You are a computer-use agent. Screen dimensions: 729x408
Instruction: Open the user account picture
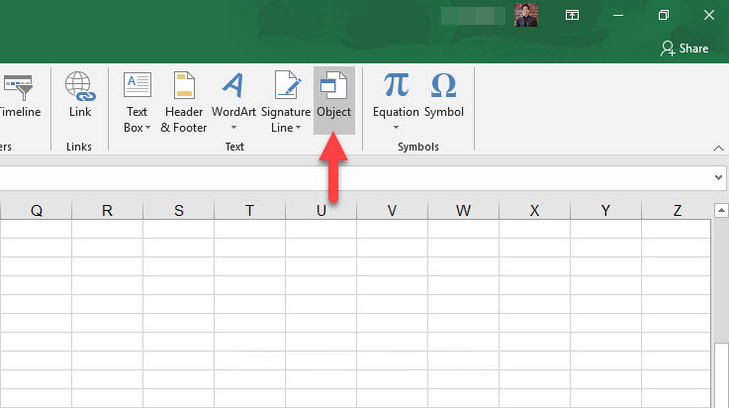[x=526, y=15]
